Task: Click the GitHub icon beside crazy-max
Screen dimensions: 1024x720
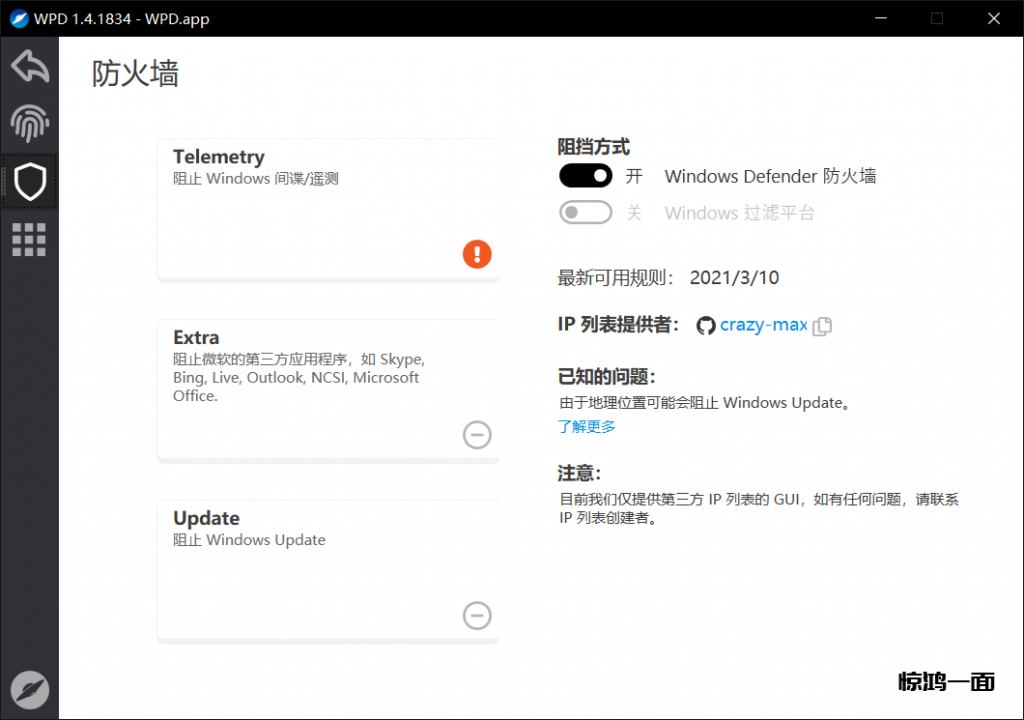Action: [x=706, y=326]
